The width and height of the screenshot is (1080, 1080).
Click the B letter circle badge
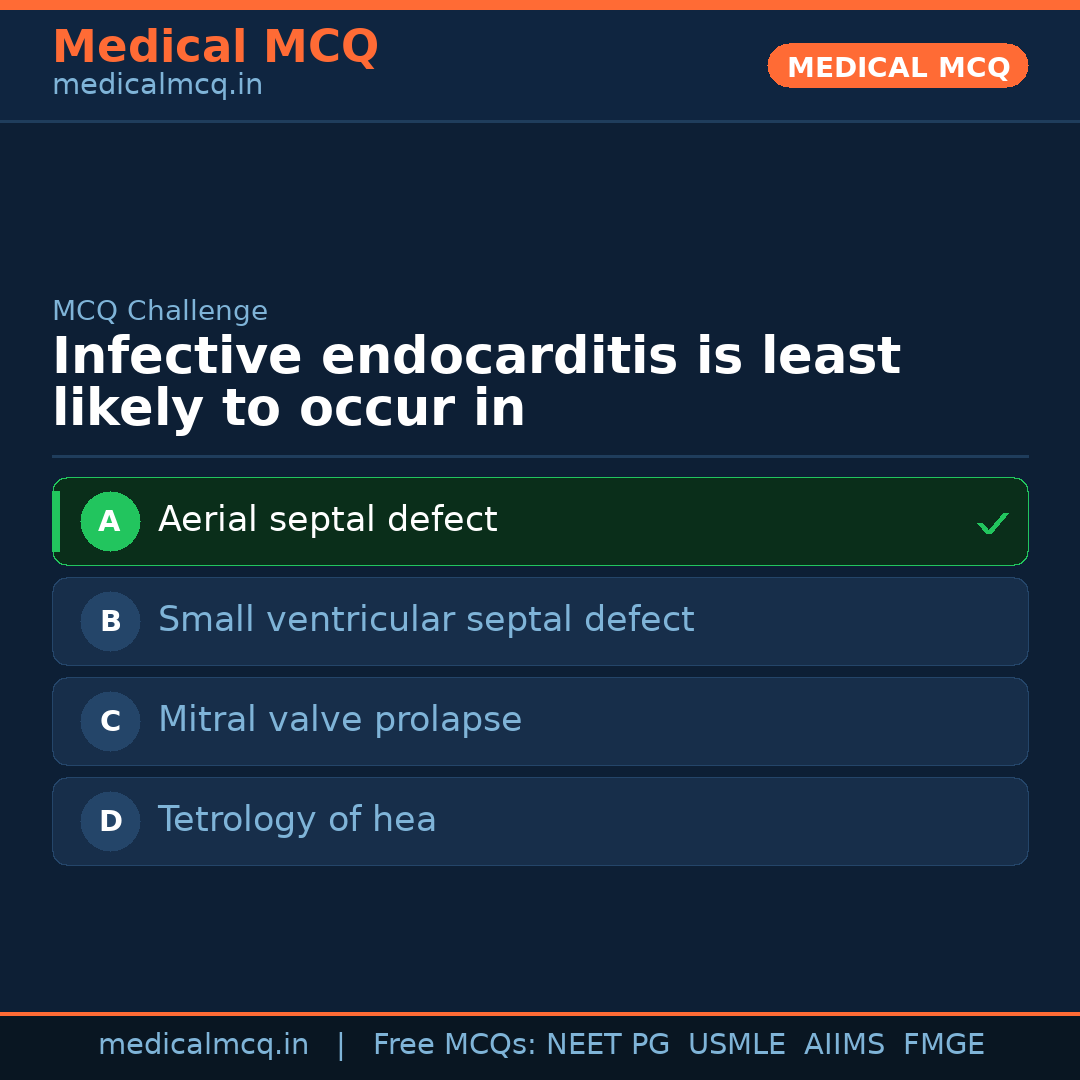(110, 621)
